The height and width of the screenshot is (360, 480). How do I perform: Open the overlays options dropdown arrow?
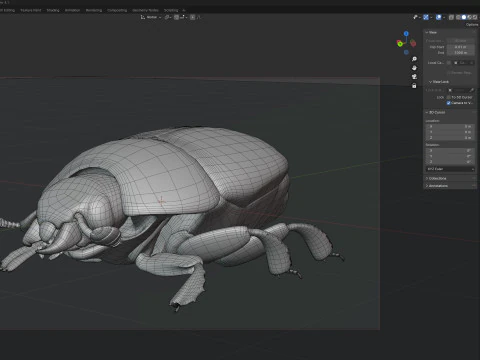point(444,17)
